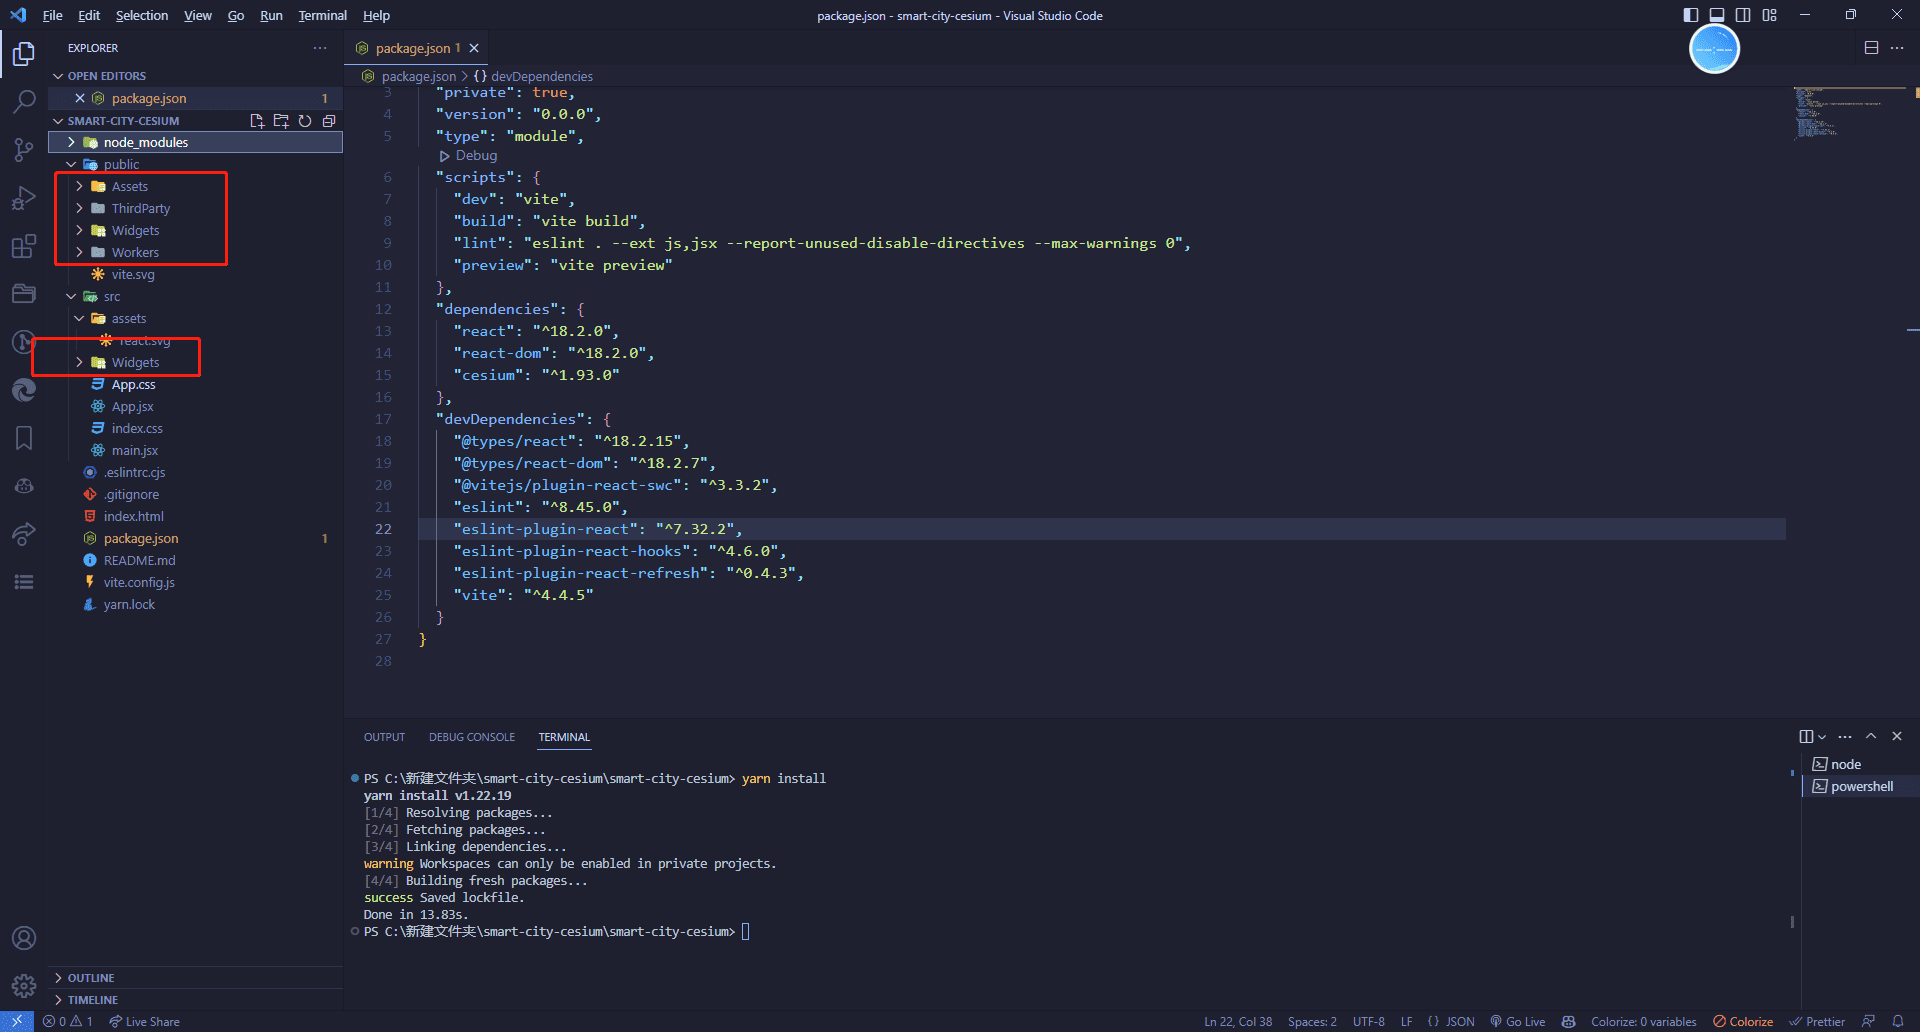
Task: Close the package.json editor tab
Action: (x=474, y=48)
